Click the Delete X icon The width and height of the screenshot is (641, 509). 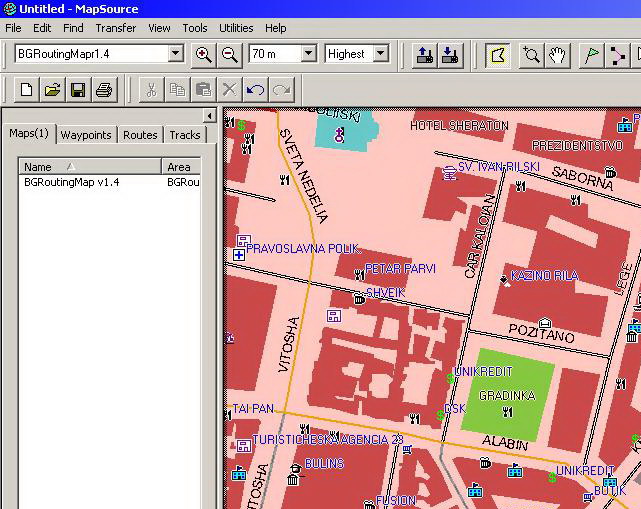click(229, 90)
